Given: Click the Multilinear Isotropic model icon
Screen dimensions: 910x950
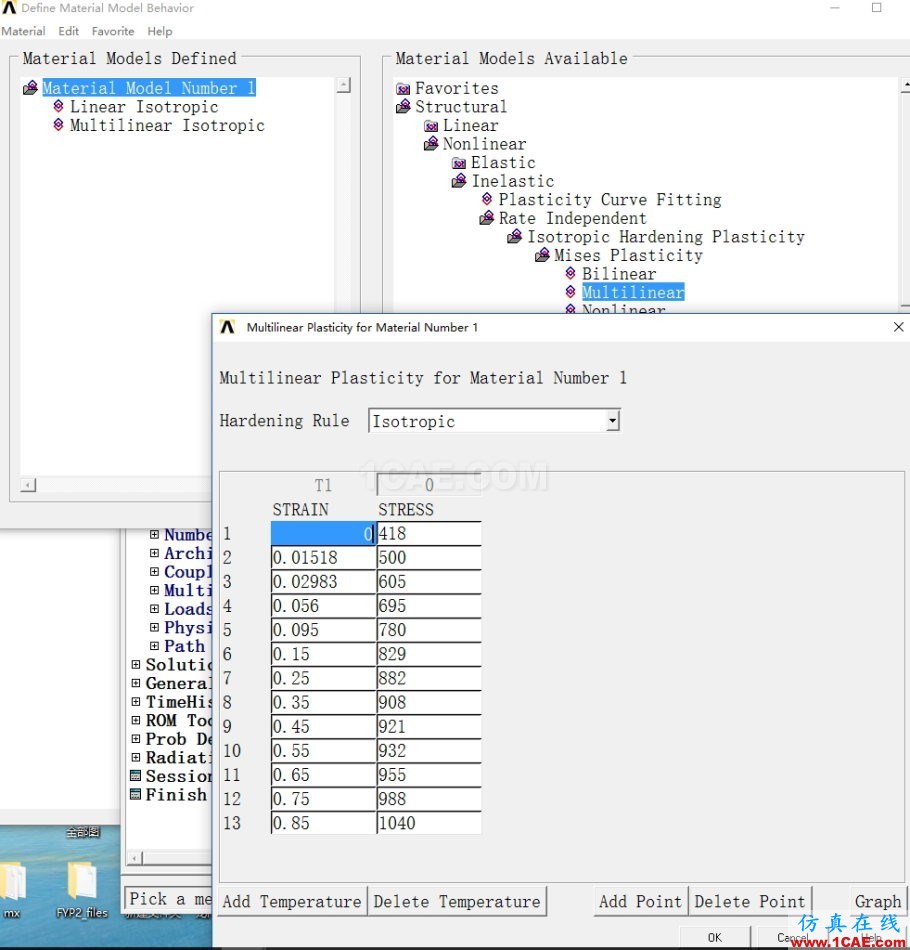Looking at the screenshot, I should tap(58, 125).
